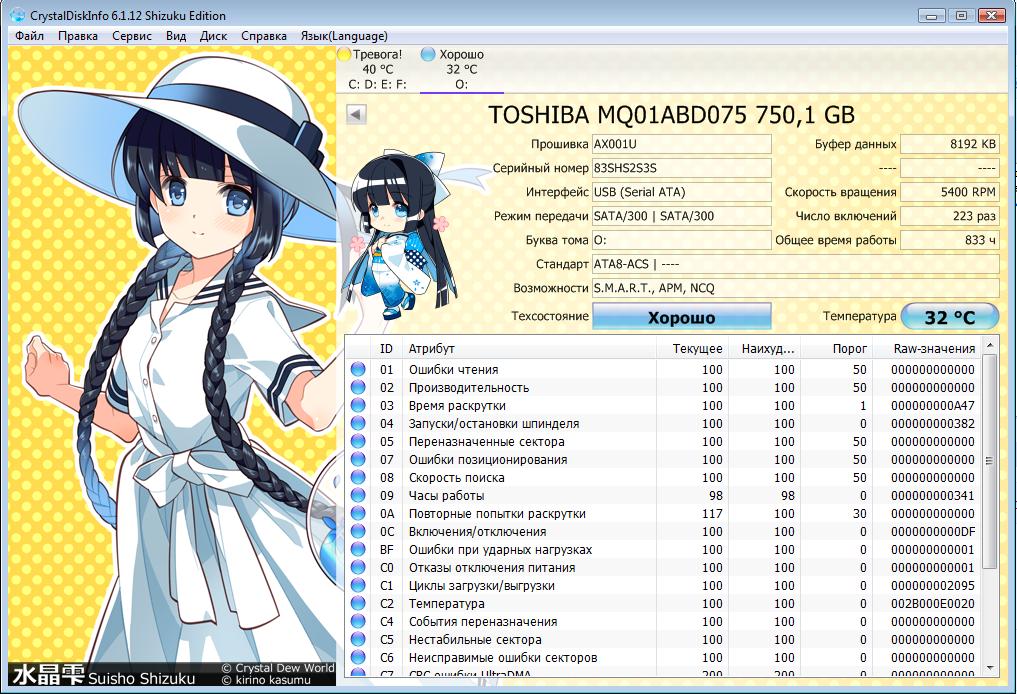The height and width of the screenshot is (694, 1017).
Task: Open the Диск menu
Action: coord(213,36)
